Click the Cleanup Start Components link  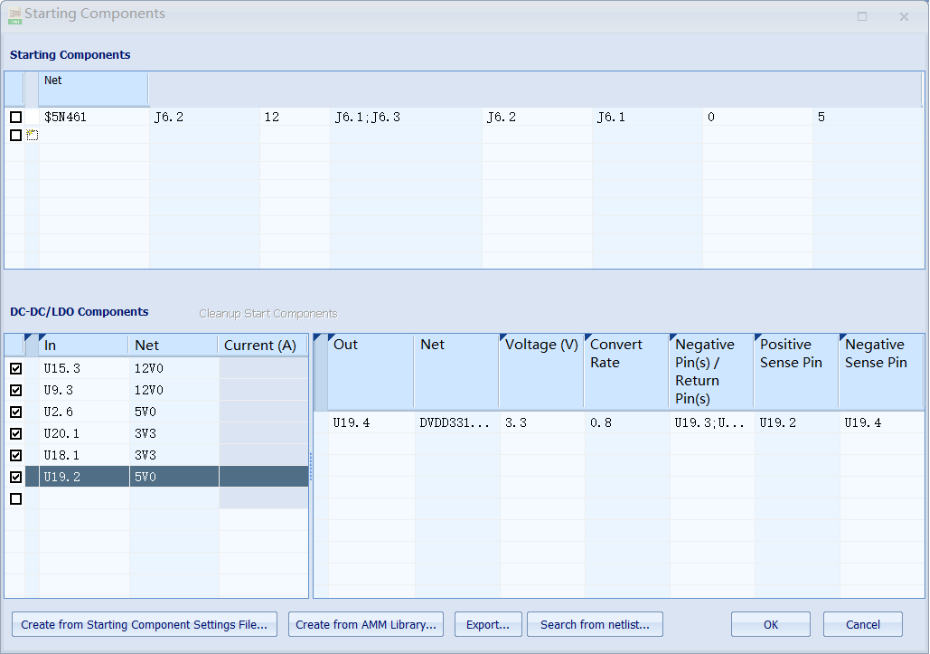tap(268, 313)
